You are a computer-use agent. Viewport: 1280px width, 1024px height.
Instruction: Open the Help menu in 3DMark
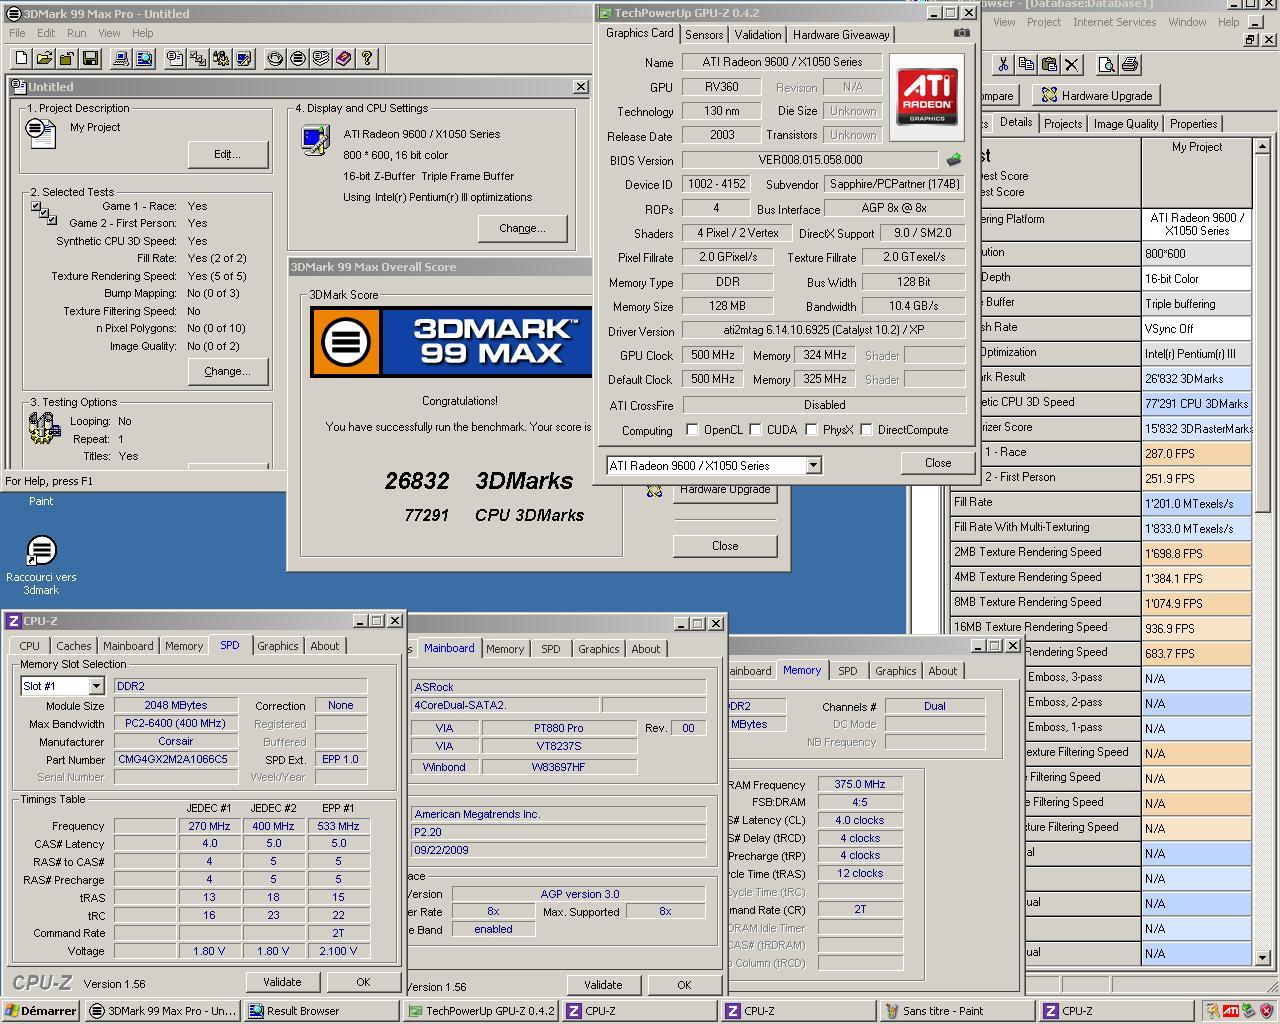(142, 33)
